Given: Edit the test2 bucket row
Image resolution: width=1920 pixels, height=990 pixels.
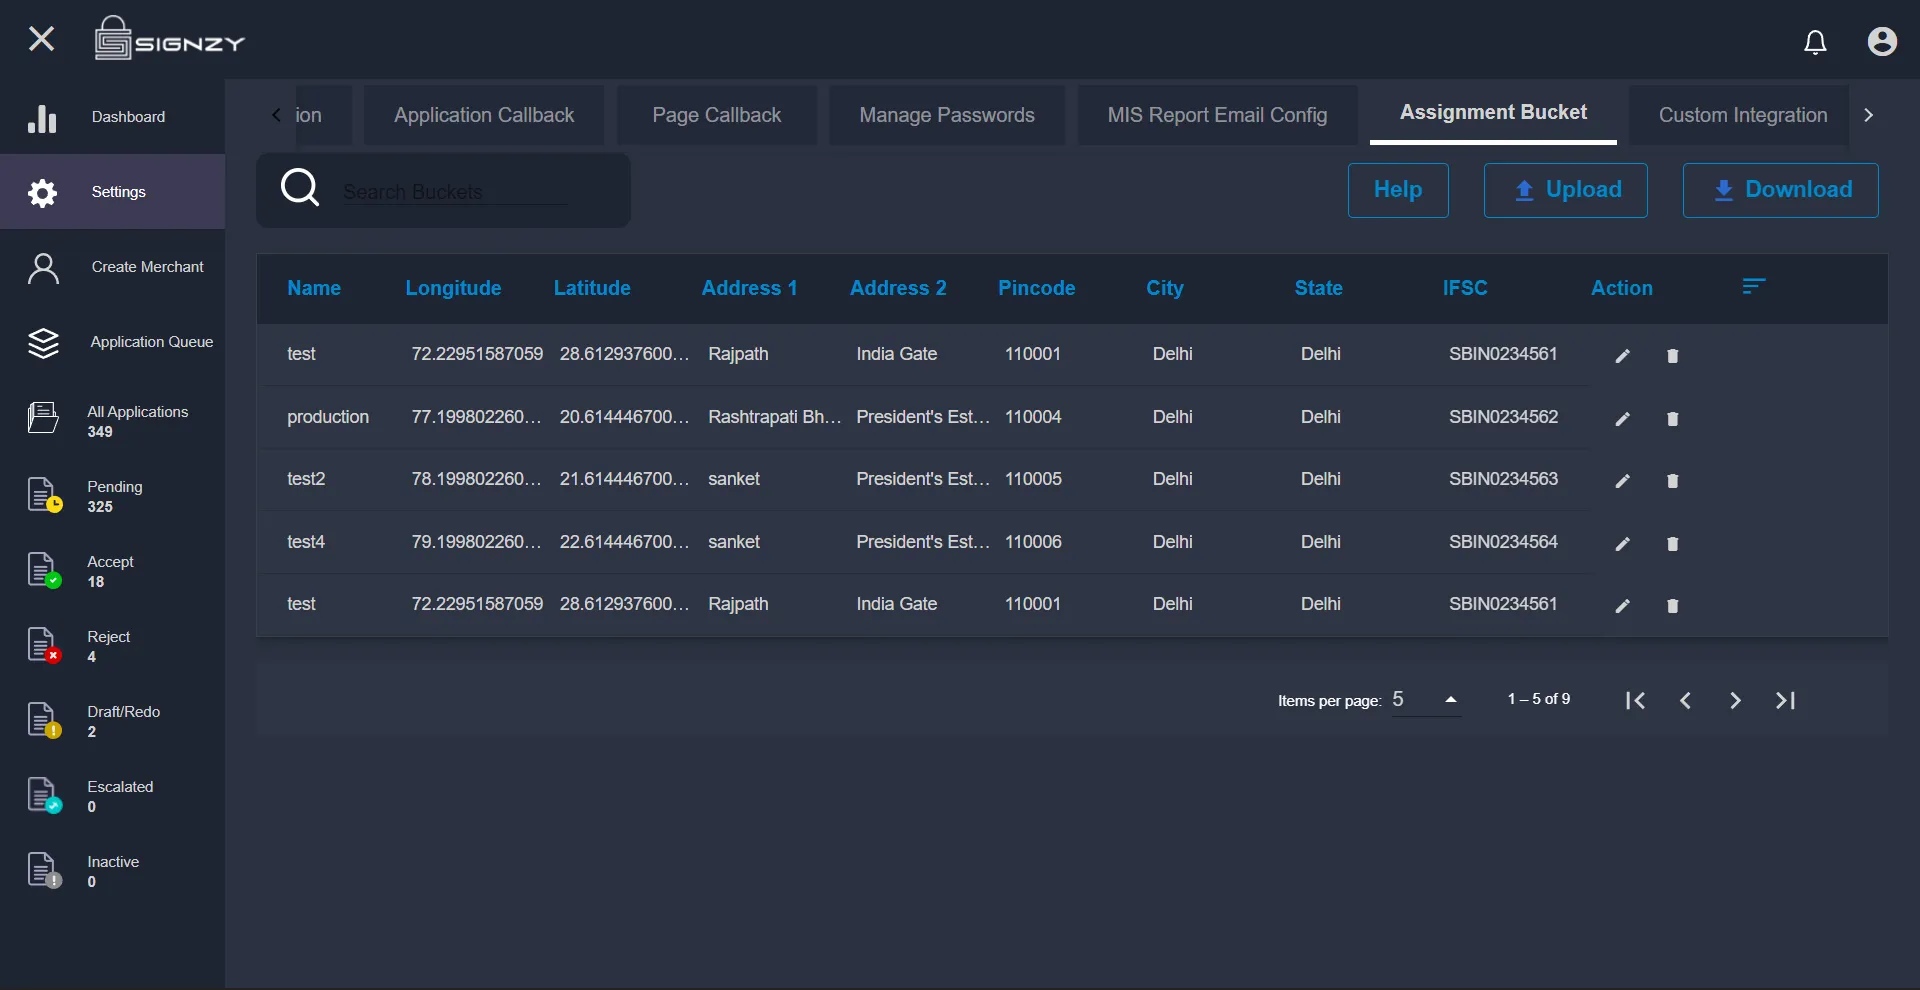Looking at the screenshot, I should click(1622, 481).
